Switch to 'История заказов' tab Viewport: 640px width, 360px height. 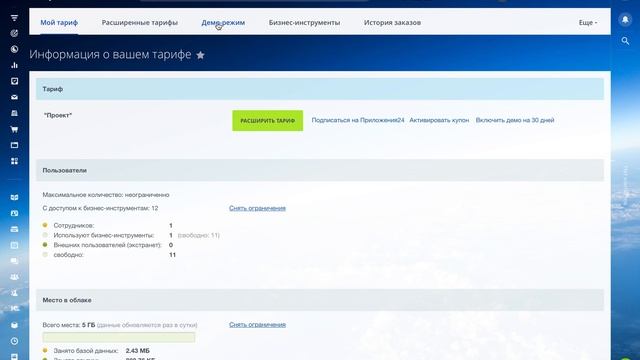(x=392, y=23)
